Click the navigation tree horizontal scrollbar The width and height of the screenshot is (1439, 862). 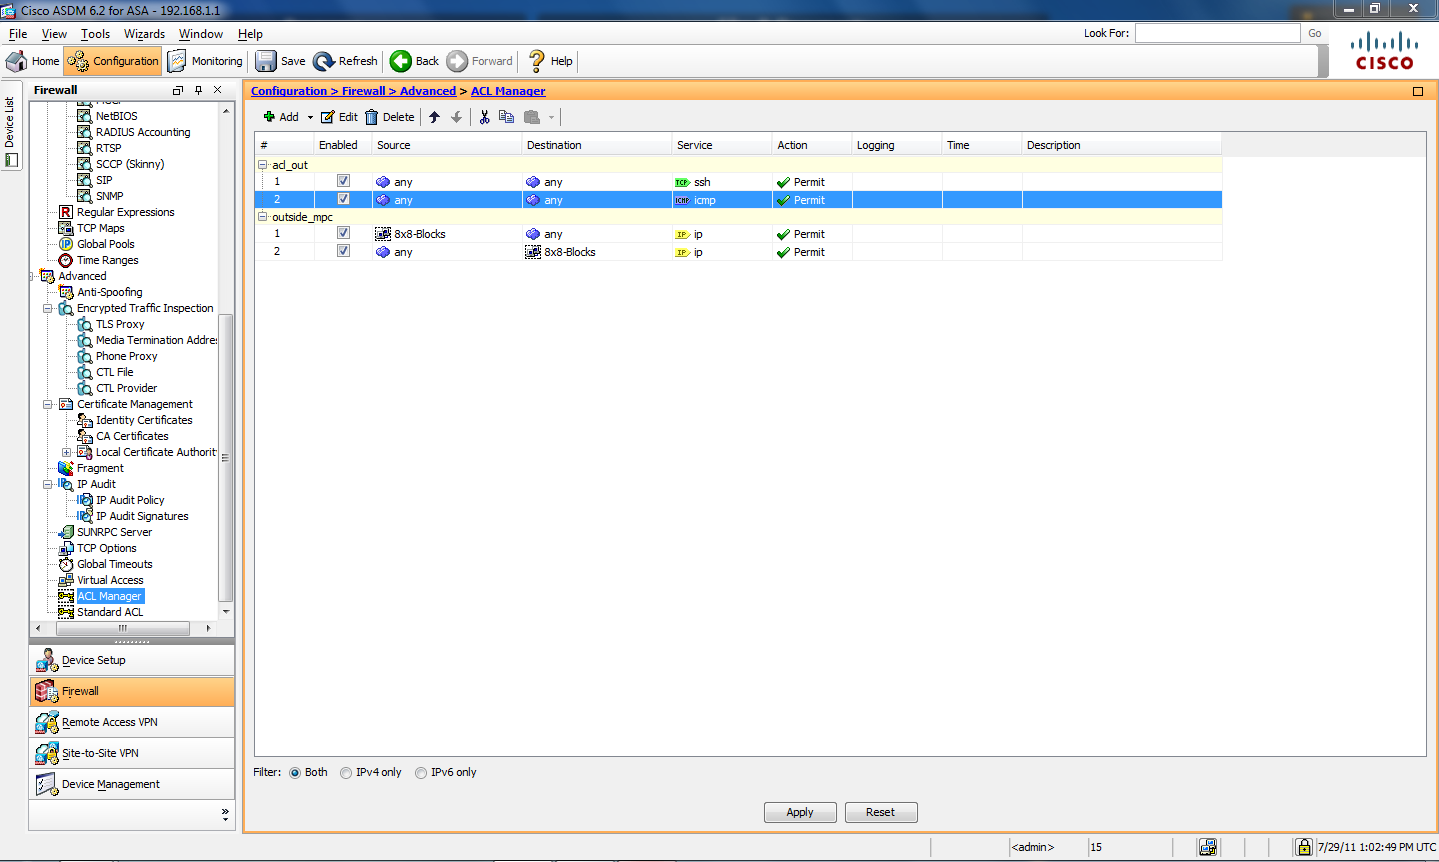pos(123,628)
